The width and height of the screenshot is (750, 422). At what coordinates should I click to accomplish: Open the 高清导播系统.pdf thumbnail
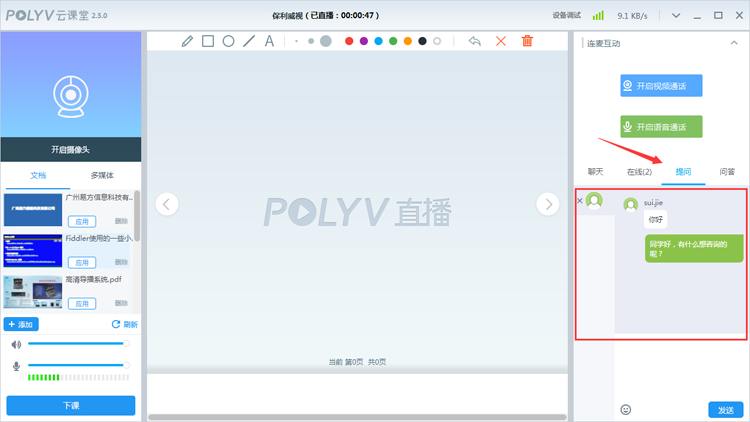pos(33,292)
